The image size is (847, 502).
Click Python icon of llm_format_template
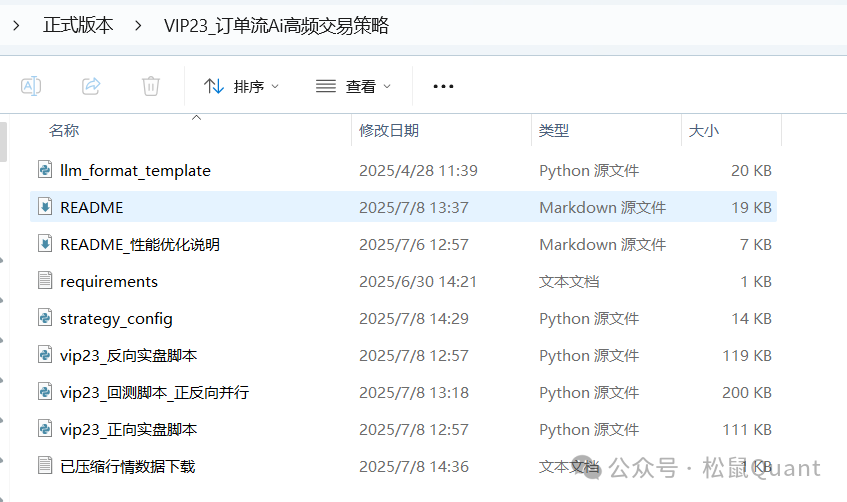45,170
